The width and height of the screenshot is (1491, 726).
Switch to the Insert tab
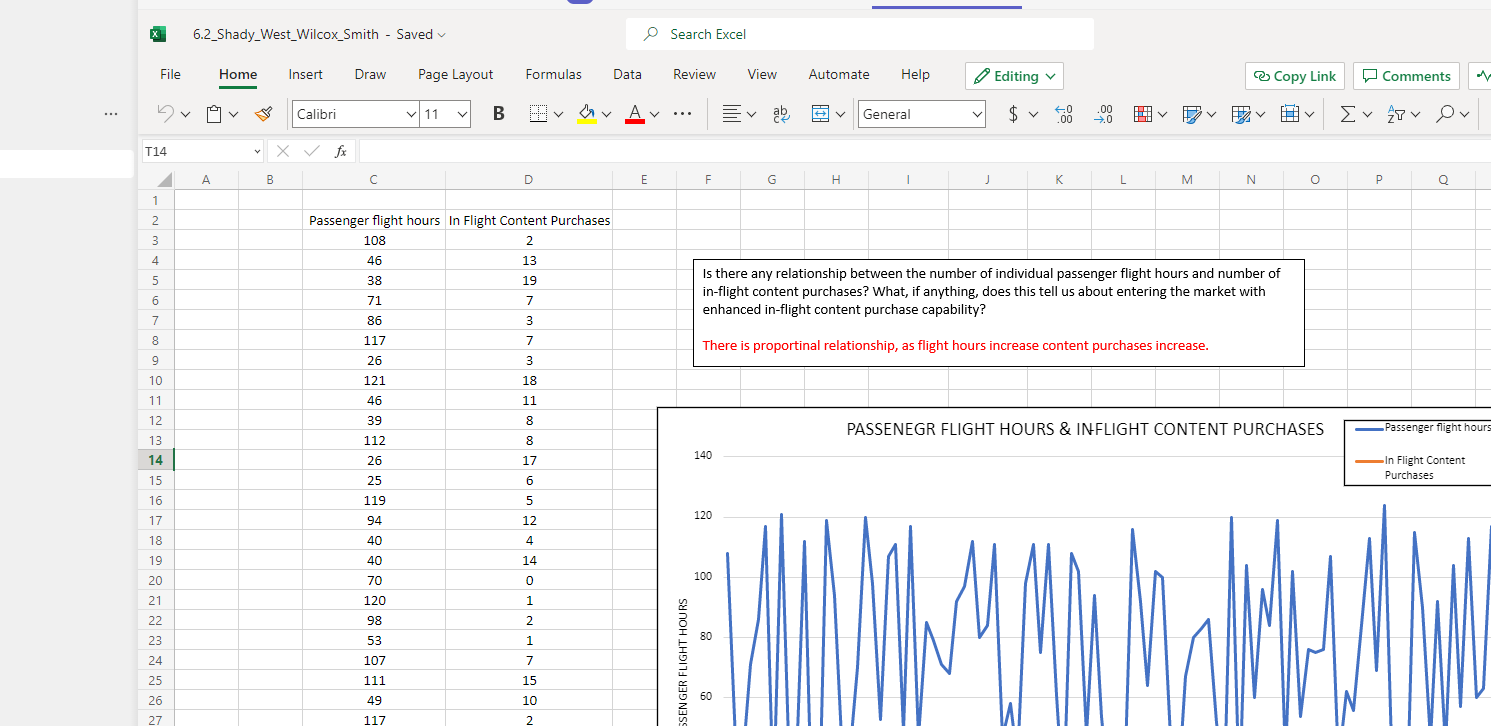click(x=306, y=75)
